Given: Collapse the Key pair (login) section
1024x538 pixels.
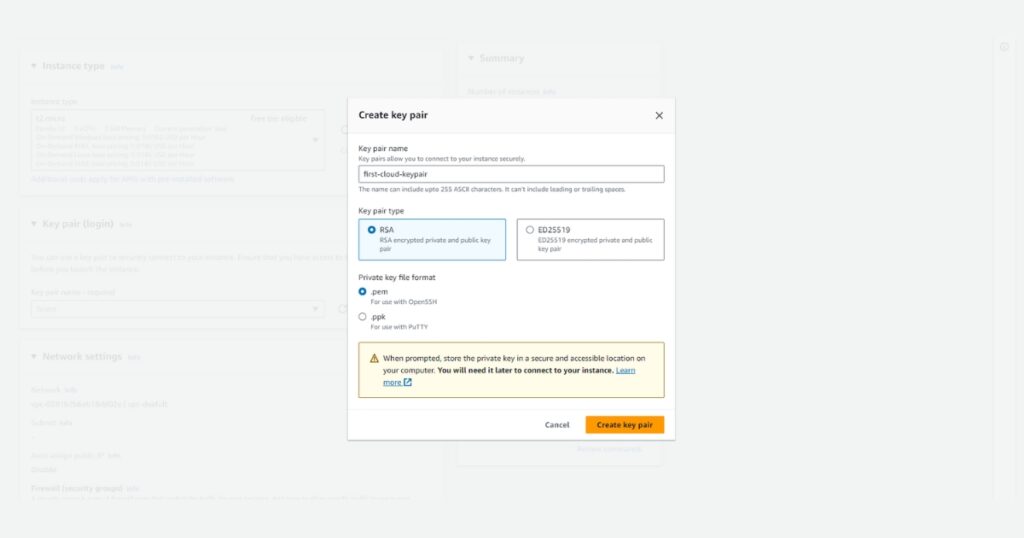Looking at the screenshot, I should point(34,224).
